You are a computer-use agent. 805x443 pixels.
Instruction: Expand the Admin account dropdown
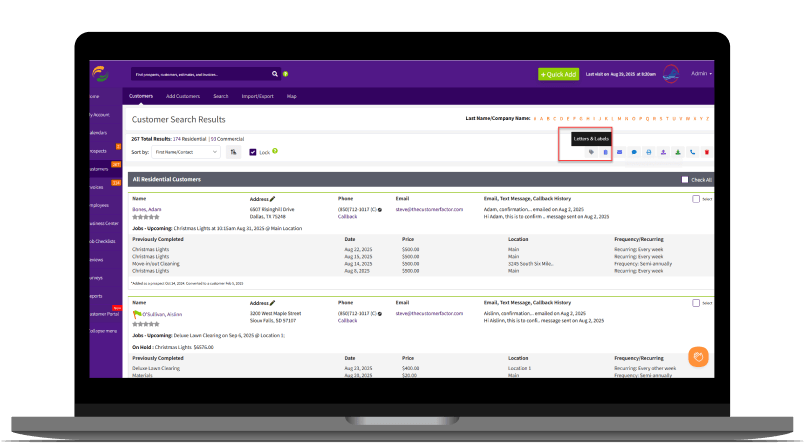point(700,74)
